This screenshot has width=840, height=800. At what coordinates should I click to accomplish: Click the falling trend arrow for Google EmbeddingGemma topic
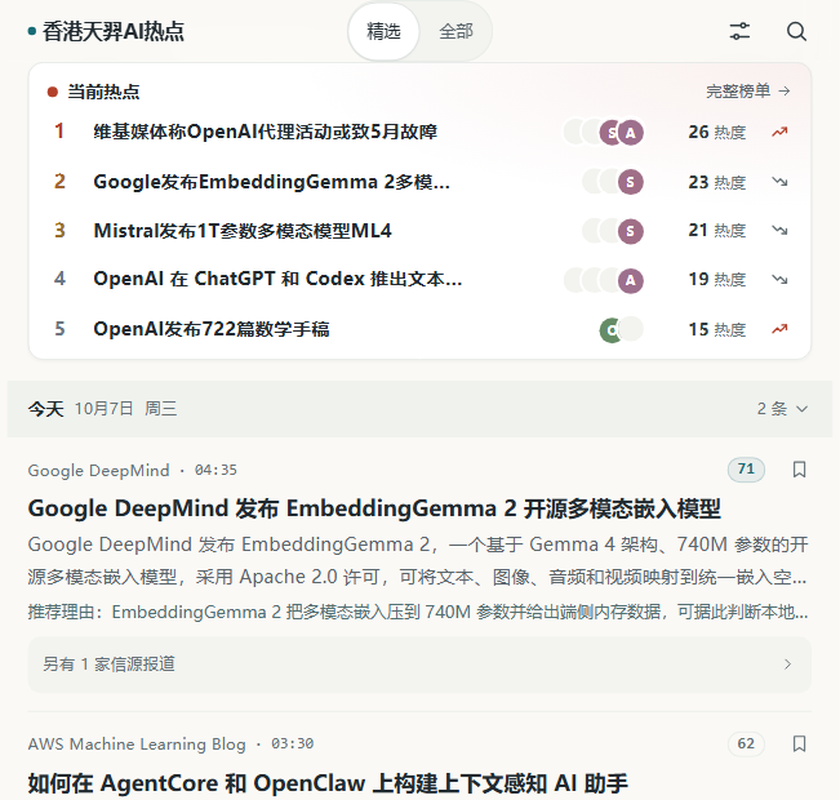pos(779,182)
